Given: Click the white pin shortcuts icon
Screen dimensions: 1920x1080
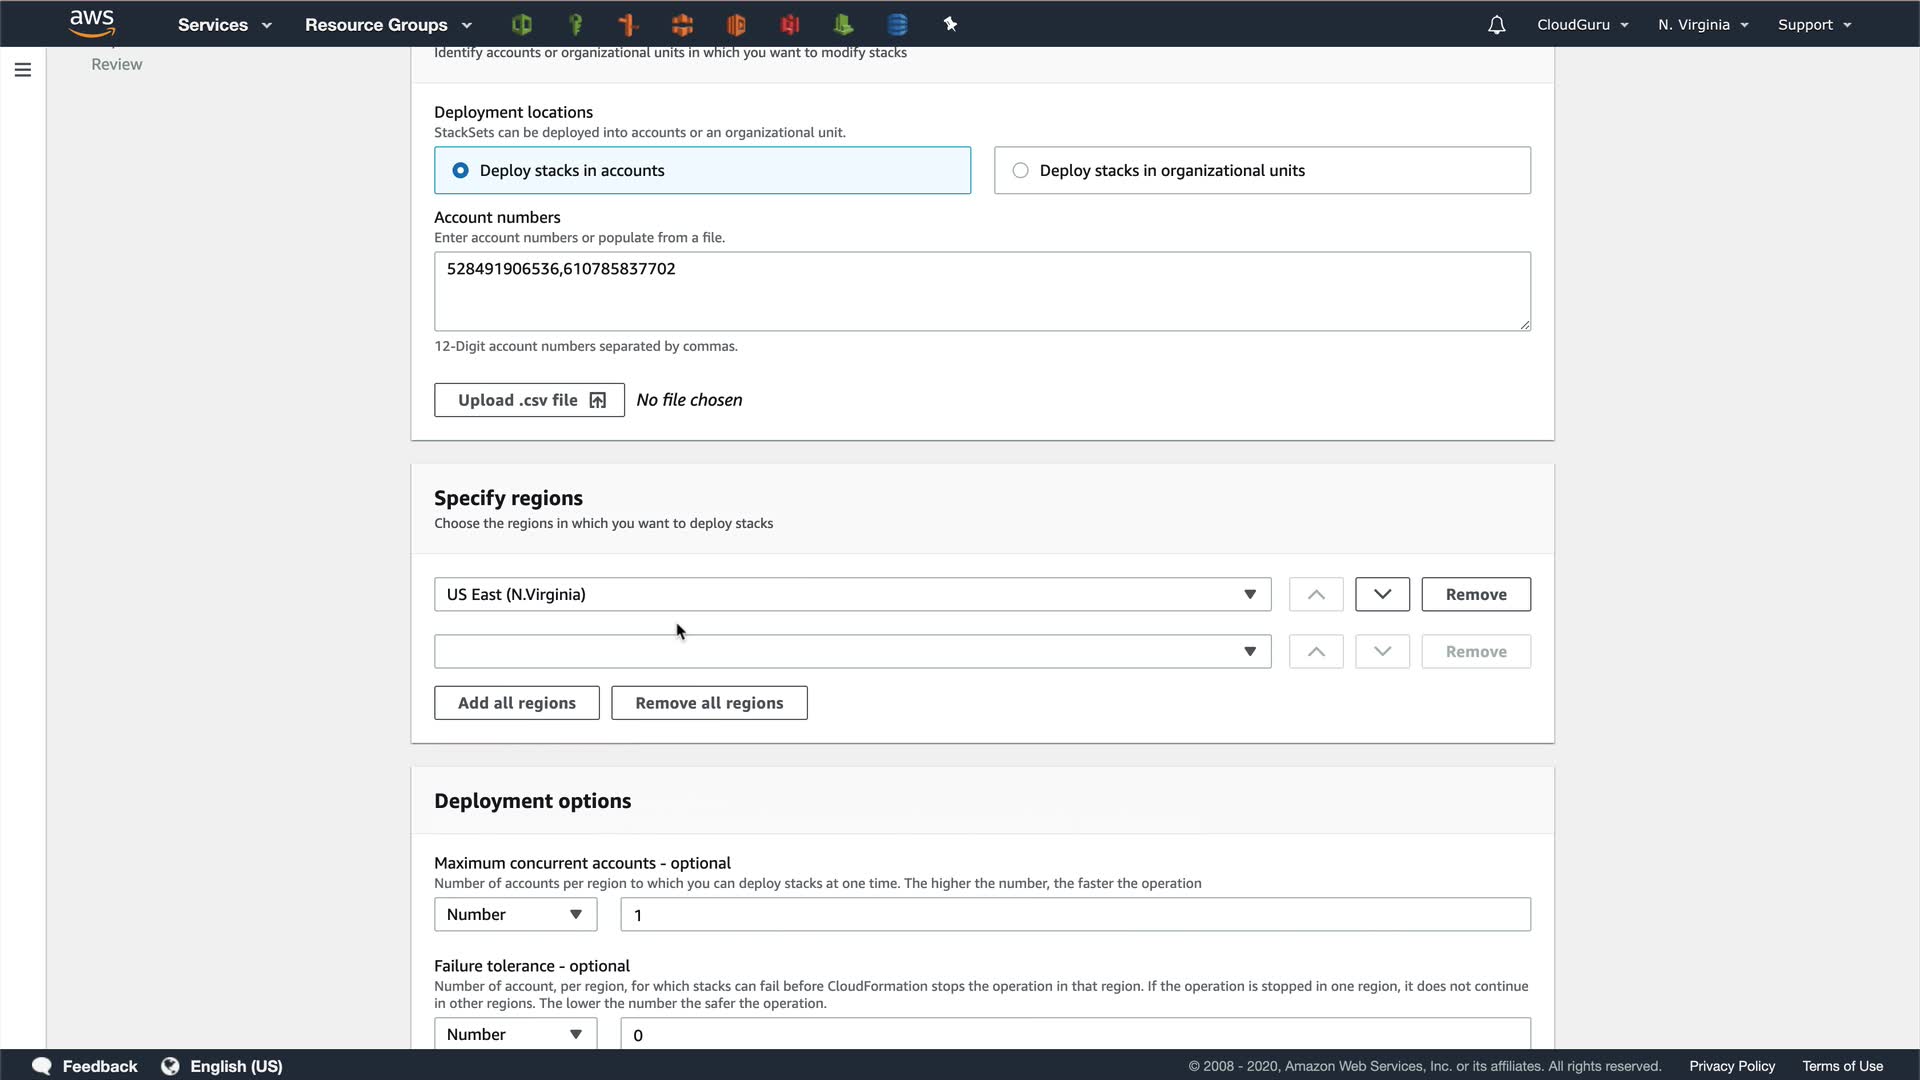Looking at the screenshot, I should click(950, 24).
